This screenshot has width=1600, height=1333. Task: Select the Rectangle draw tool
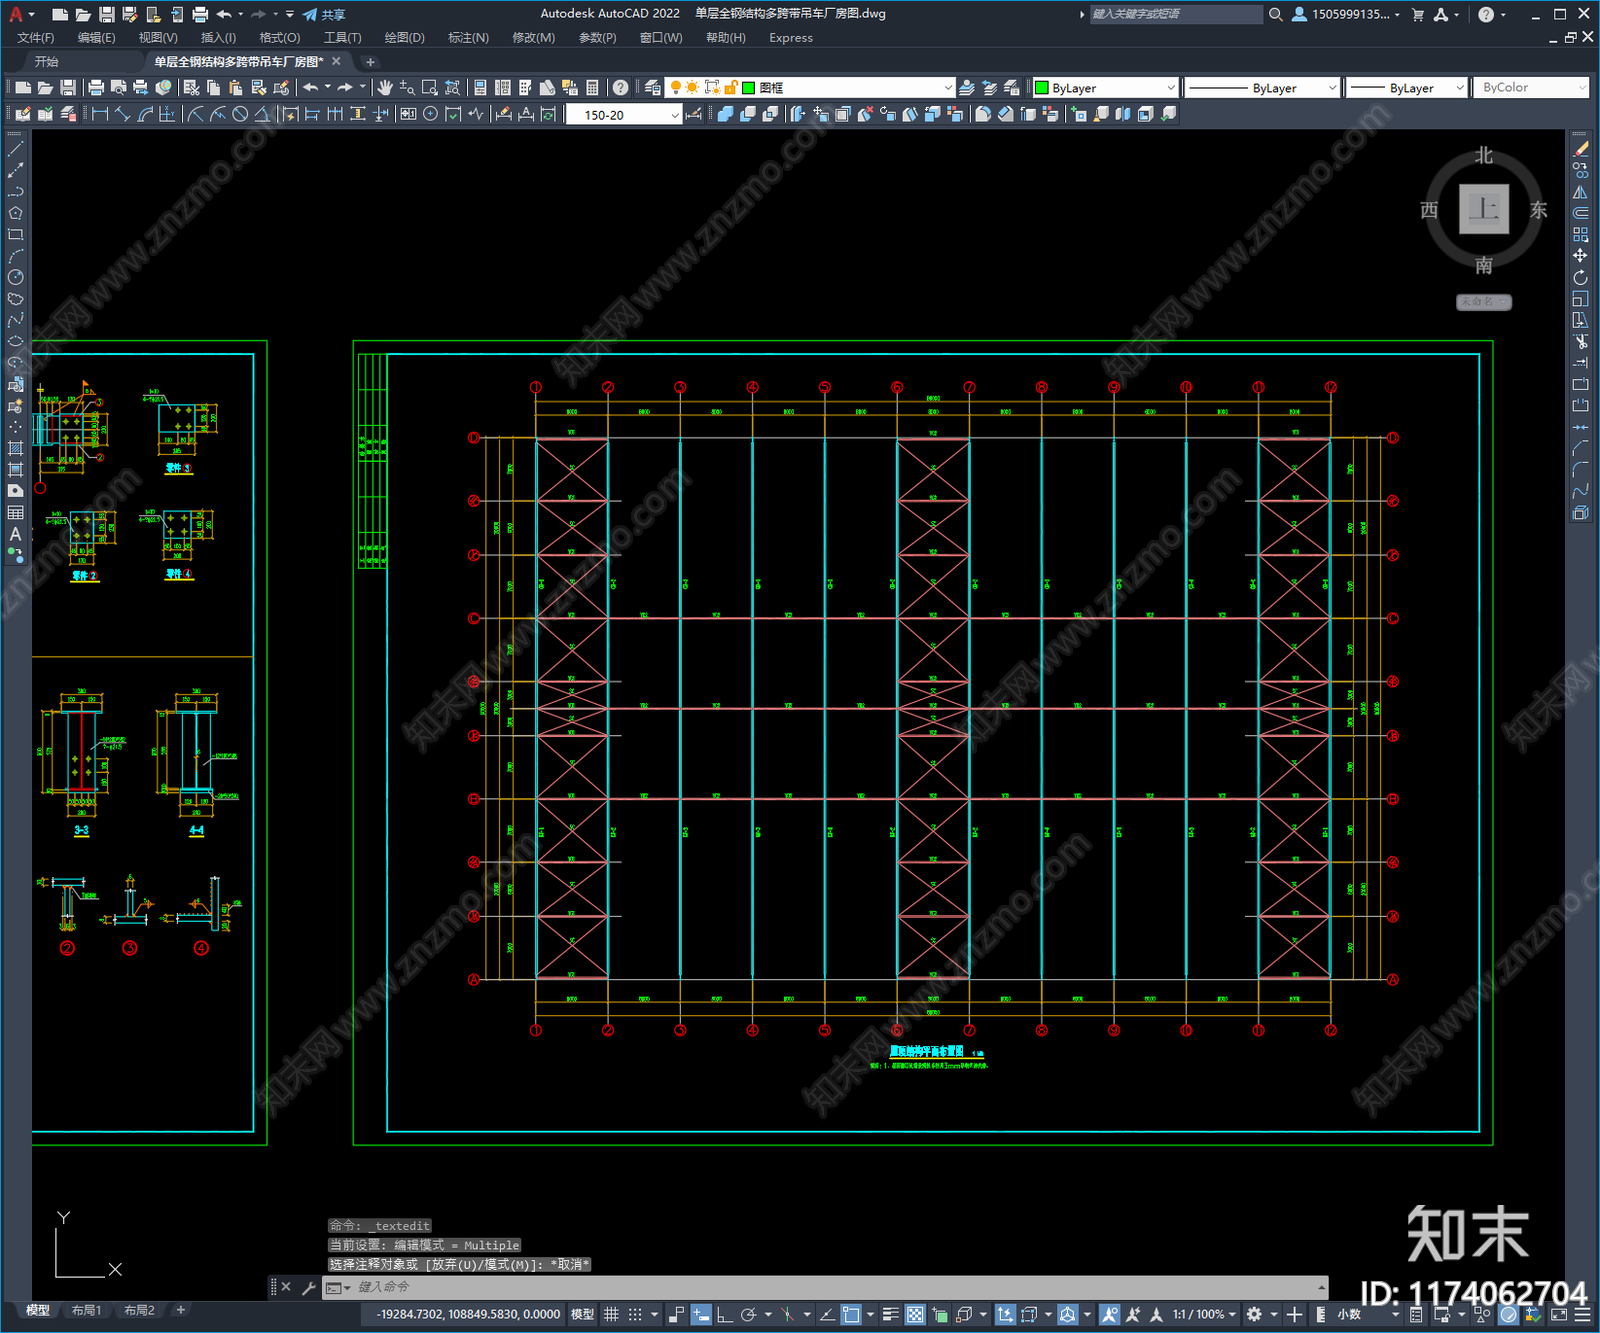[15, 235]
